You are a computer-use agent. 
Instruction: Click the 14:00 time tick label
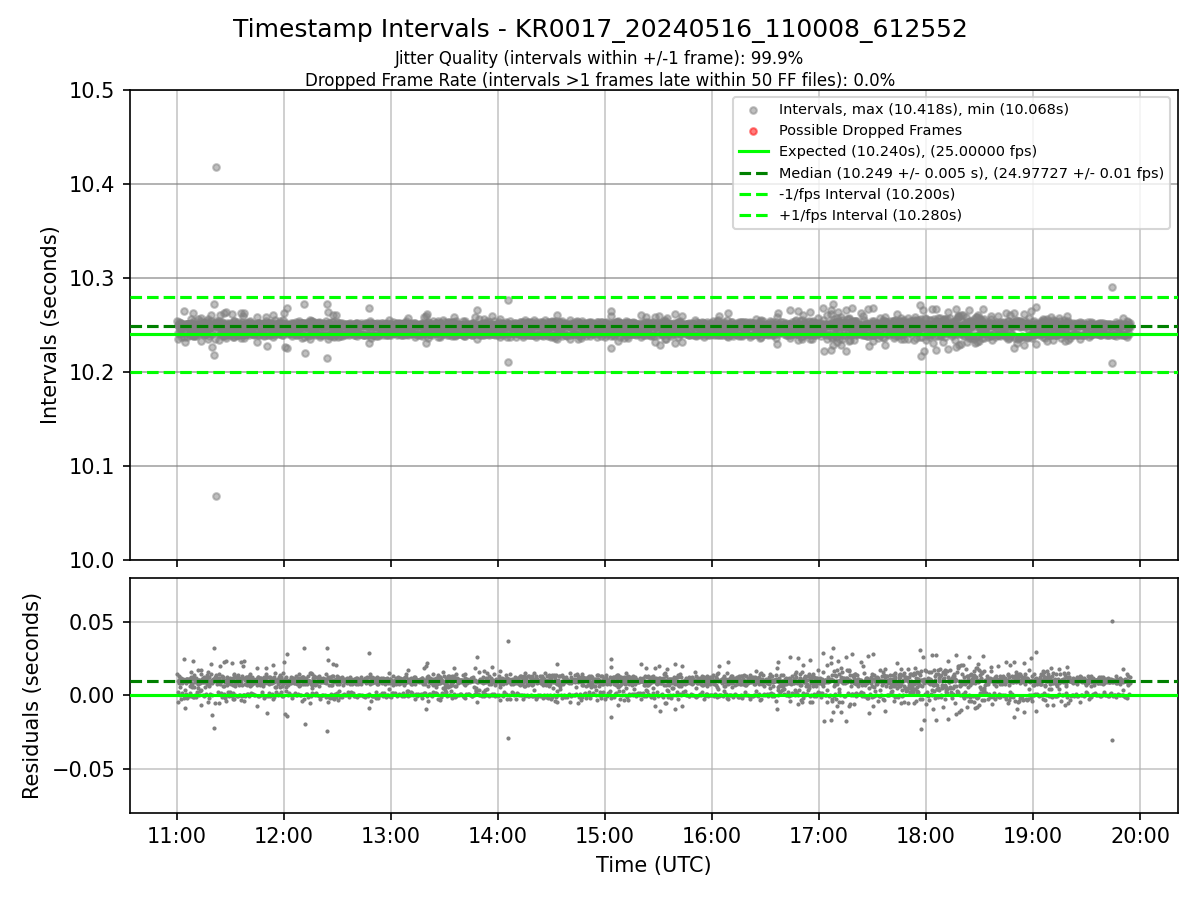coord(498,835)
